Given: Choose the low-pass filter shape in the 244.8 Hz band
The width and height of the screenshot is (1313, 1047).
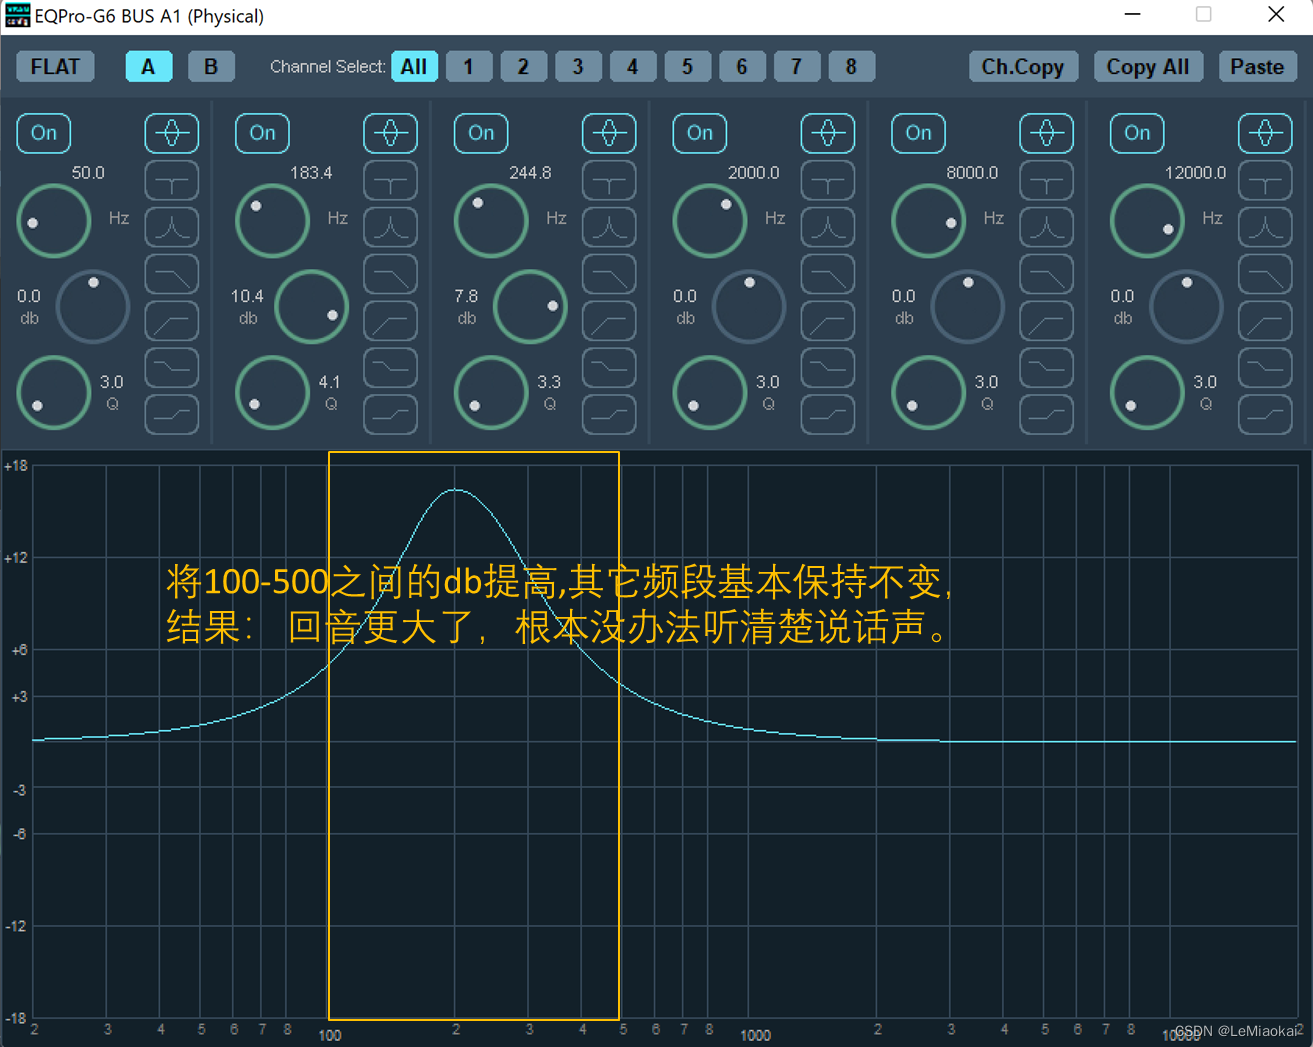Looking at the screenshot, I should (x=609, y=274).
